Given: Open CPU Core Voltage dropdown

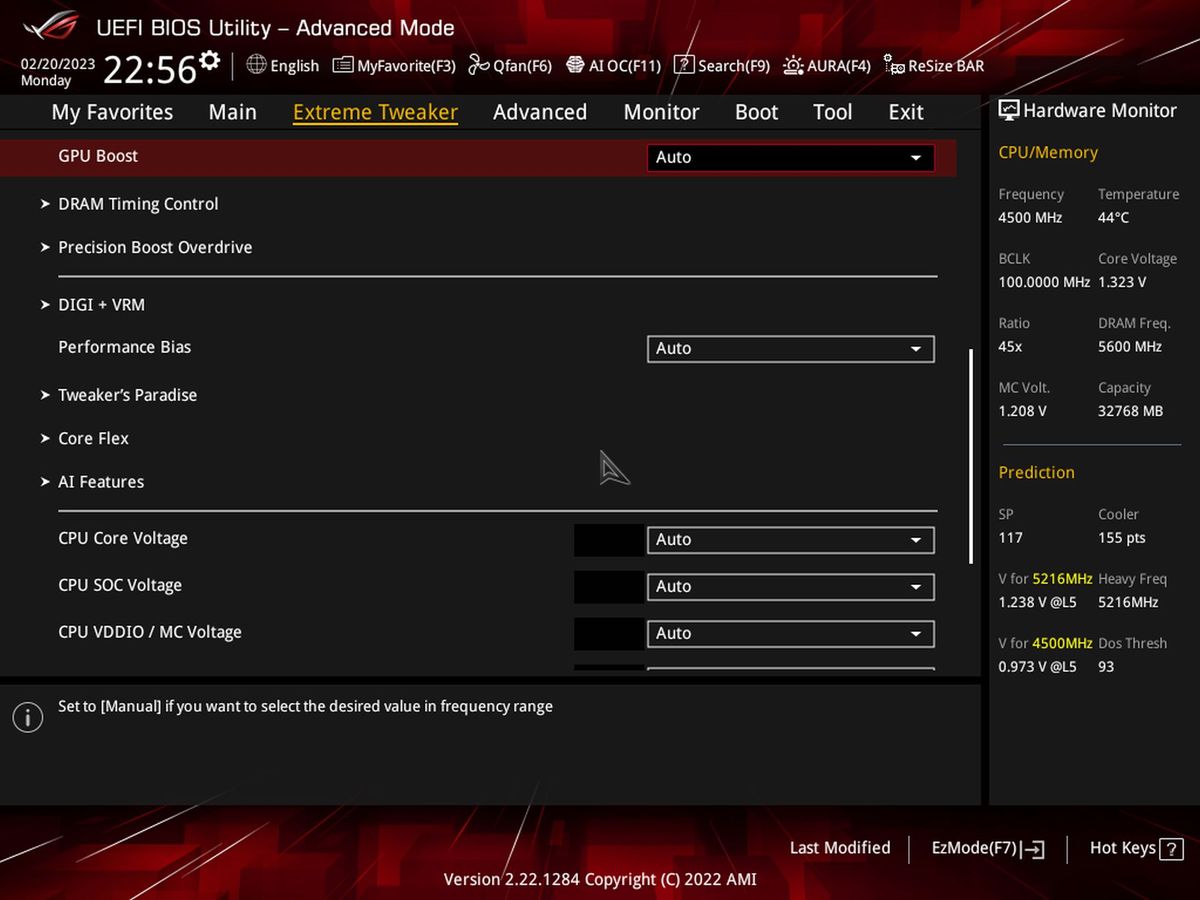Looking at the screenshot, I should pyautogui.click(x=791, y=539).
